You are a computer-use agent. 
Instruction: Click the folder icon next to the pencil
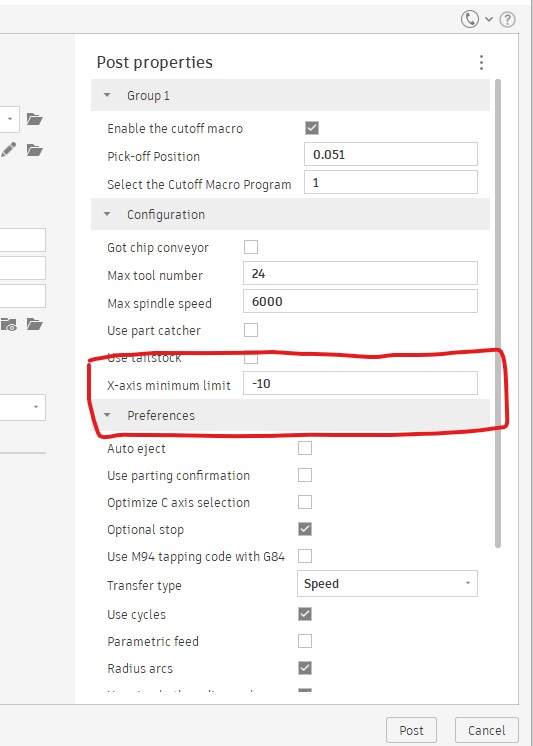pyautogui.click(x=35, y=151)
